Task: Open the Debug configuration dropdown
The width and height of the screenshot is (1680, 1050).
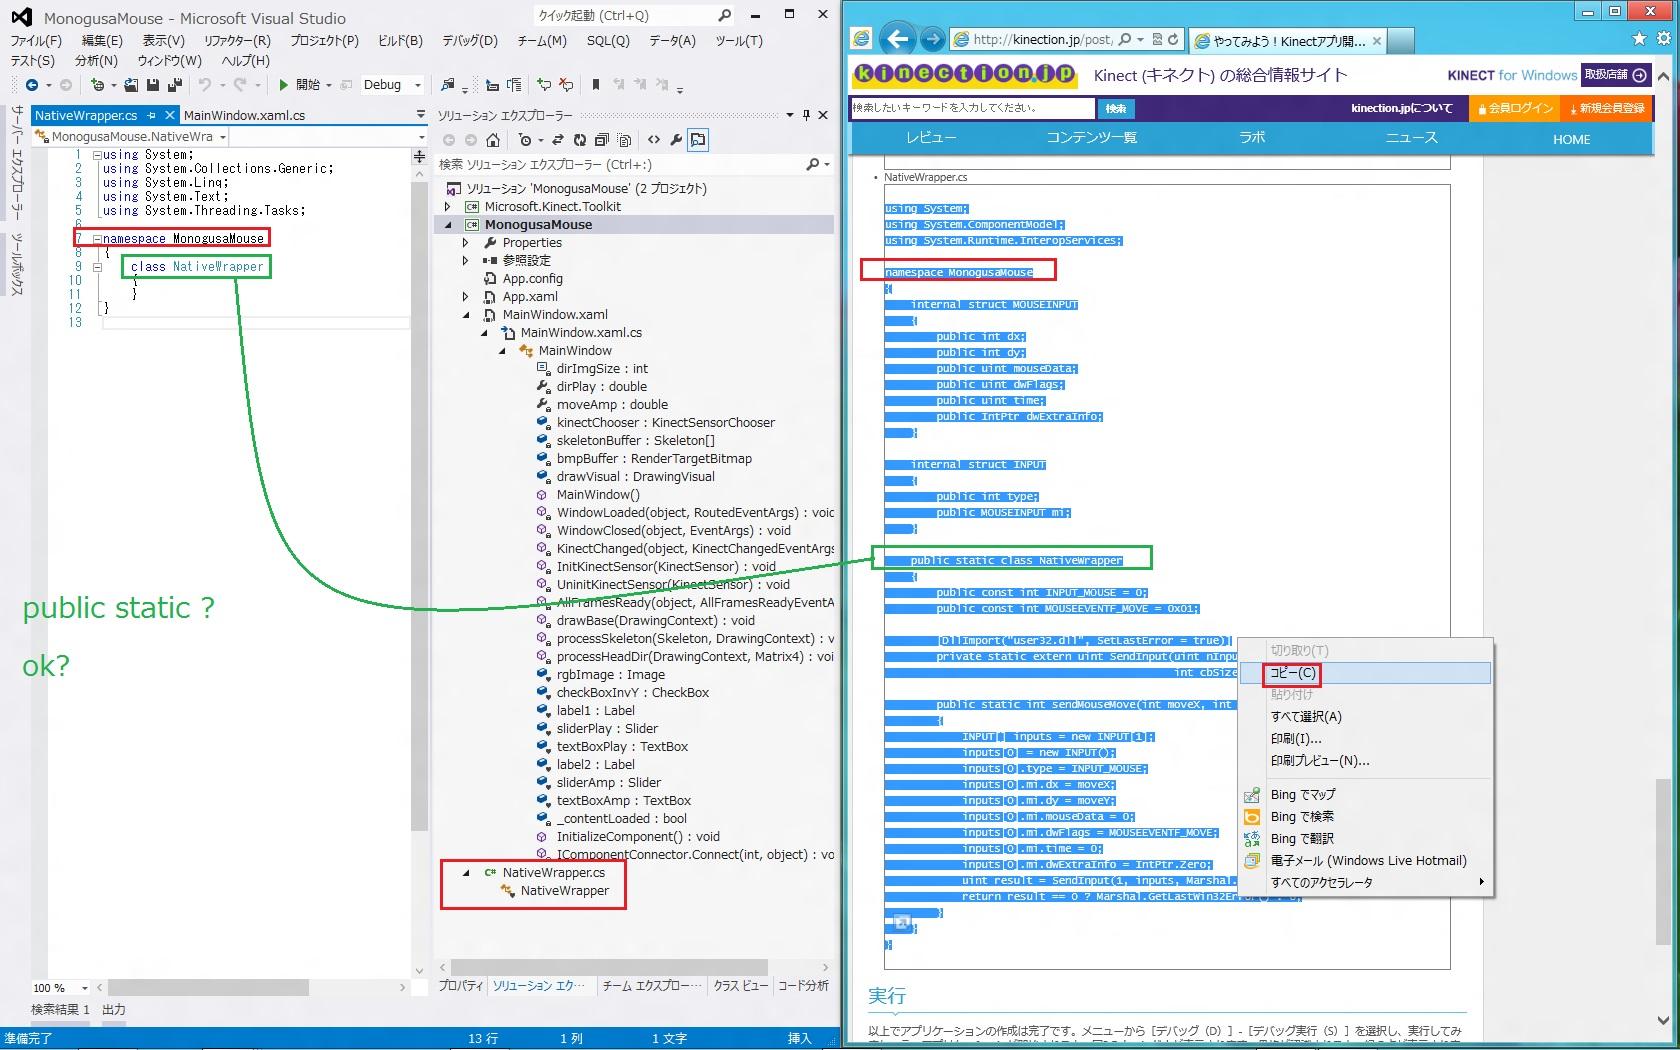Action: tap(418, 86)
